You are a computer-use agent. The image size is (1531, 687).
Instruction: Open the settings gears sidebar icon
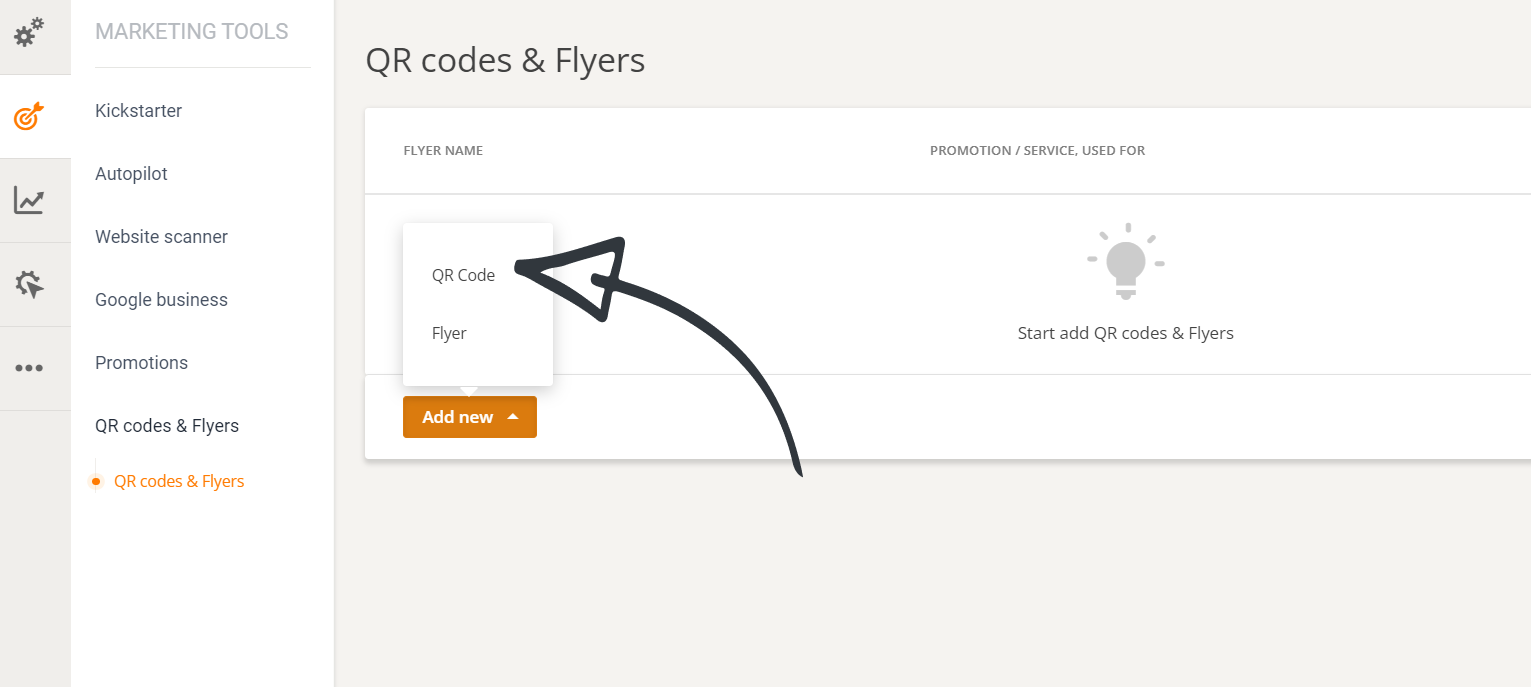click(29, 32)
